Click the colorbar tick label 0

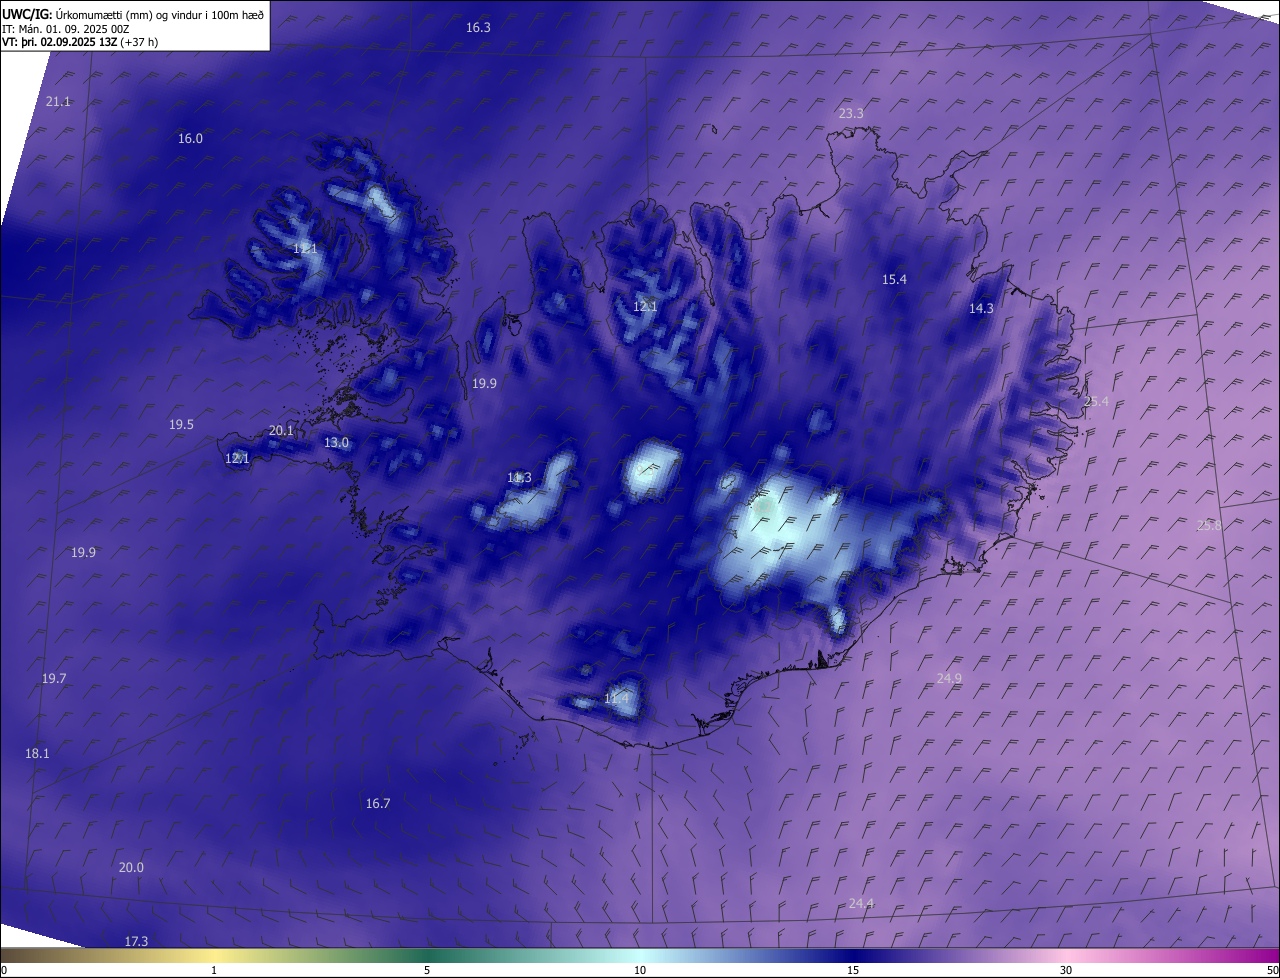click(x=3, y=971)
